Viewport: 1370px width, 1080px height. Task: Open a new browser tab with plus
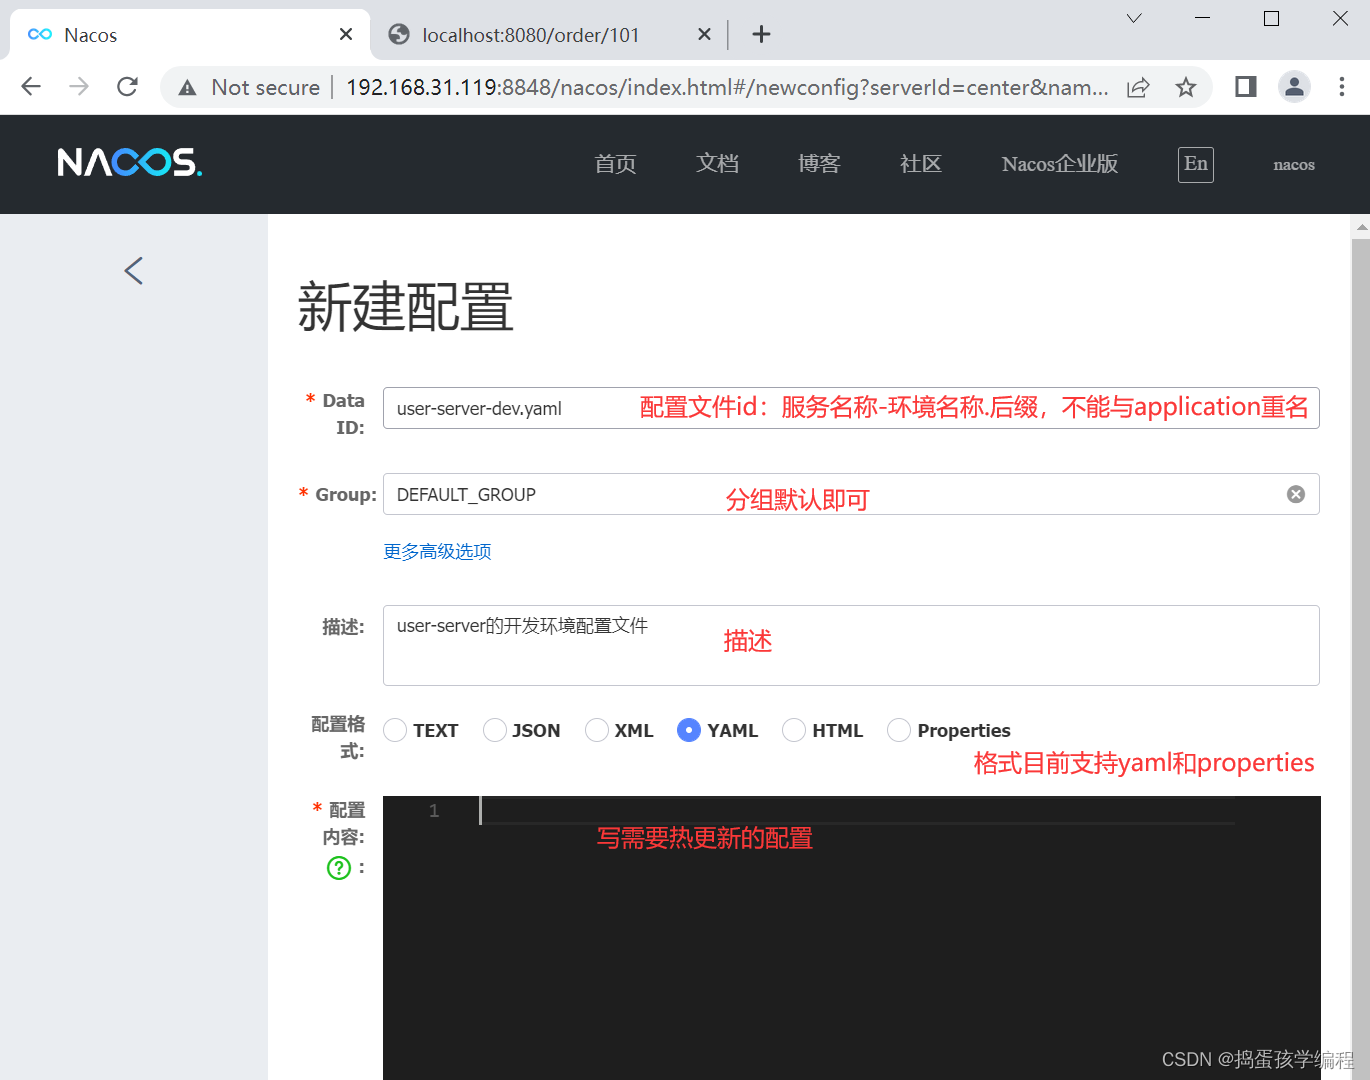tap(761, 35)
